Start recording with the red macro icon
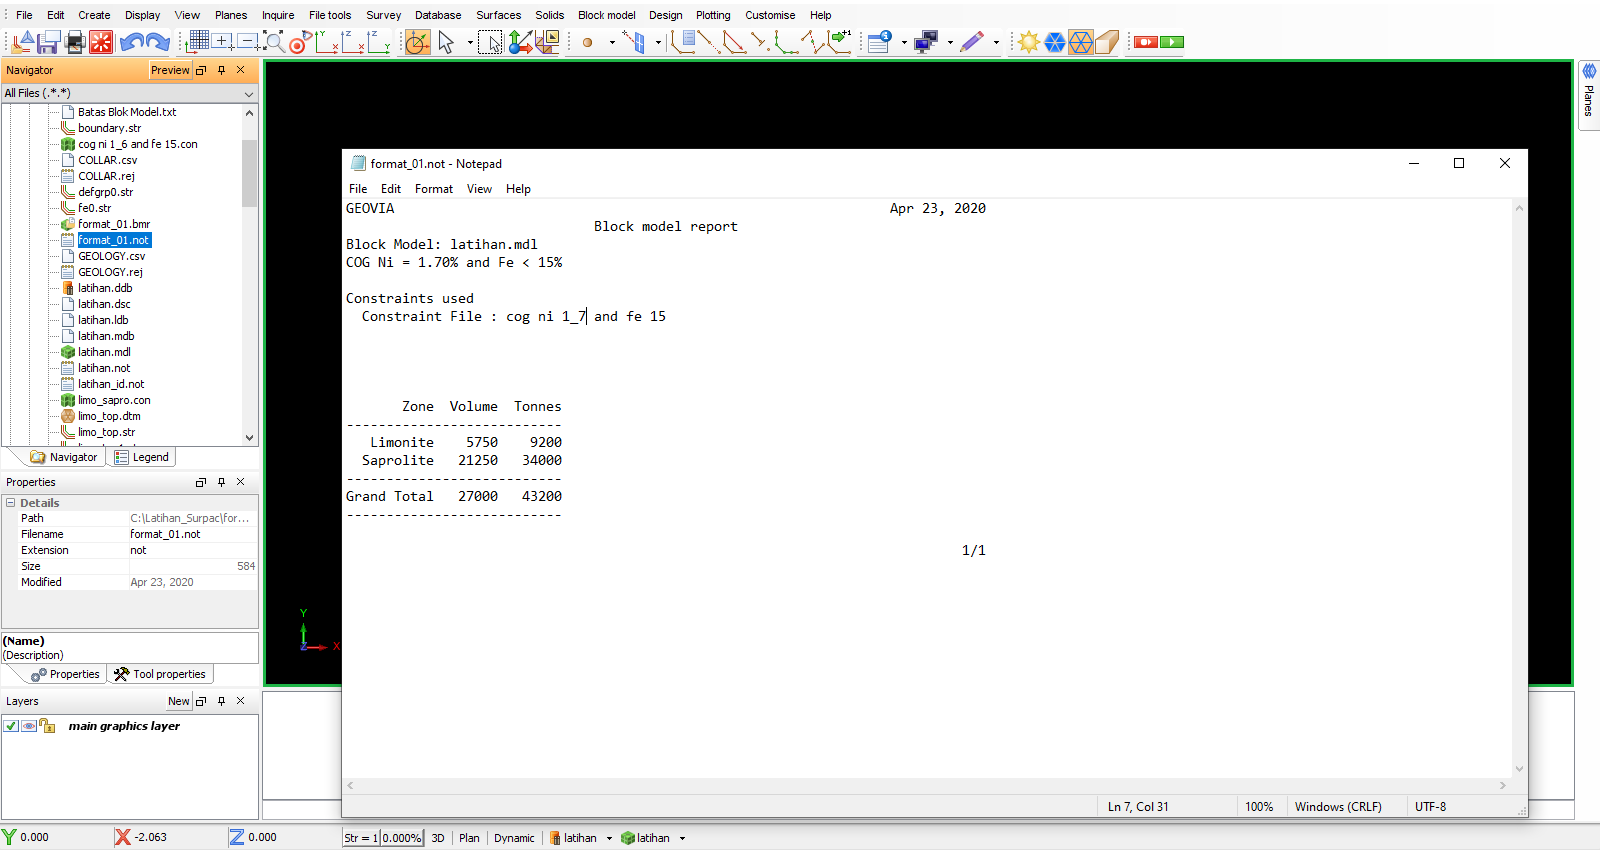This screenshot has width=1600, height=850. click(1145, 42)
